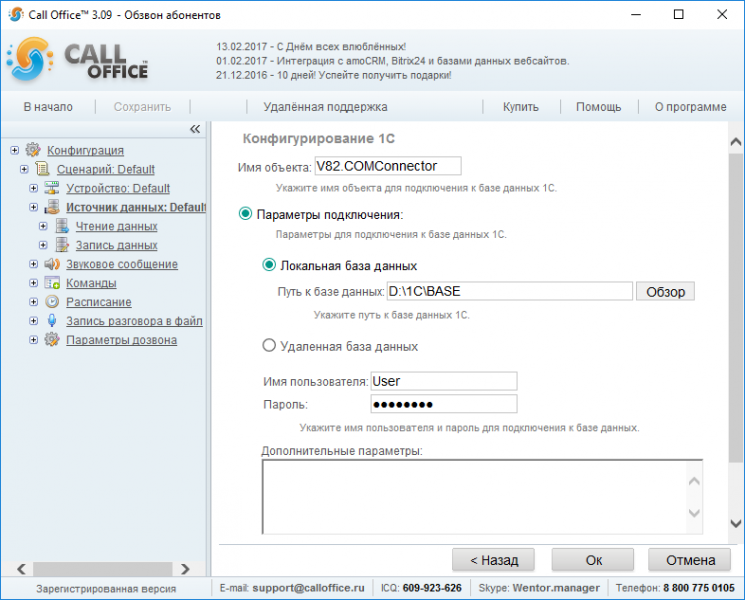Expand the Команды node
The height and width of the screenshot is (600, 745).
[34, 283]
